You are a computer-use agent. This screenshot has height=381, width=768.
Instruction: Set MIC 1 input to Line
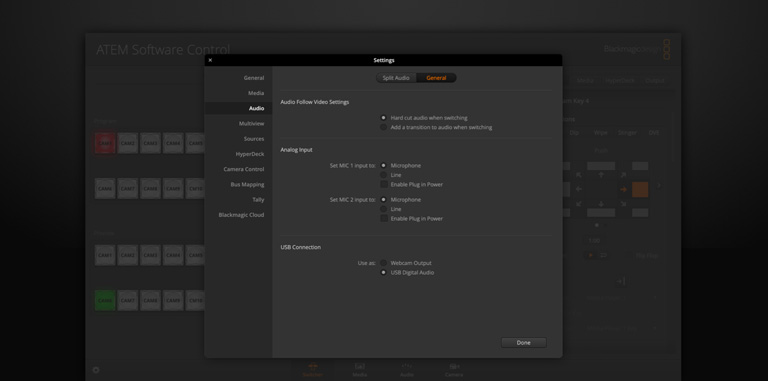click(384, 175)
